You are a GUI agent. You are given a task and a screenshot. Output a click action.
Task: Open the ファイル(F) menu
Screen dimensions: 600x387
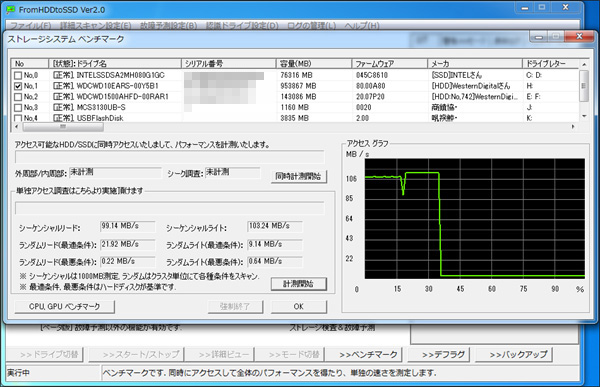(31, 26)
